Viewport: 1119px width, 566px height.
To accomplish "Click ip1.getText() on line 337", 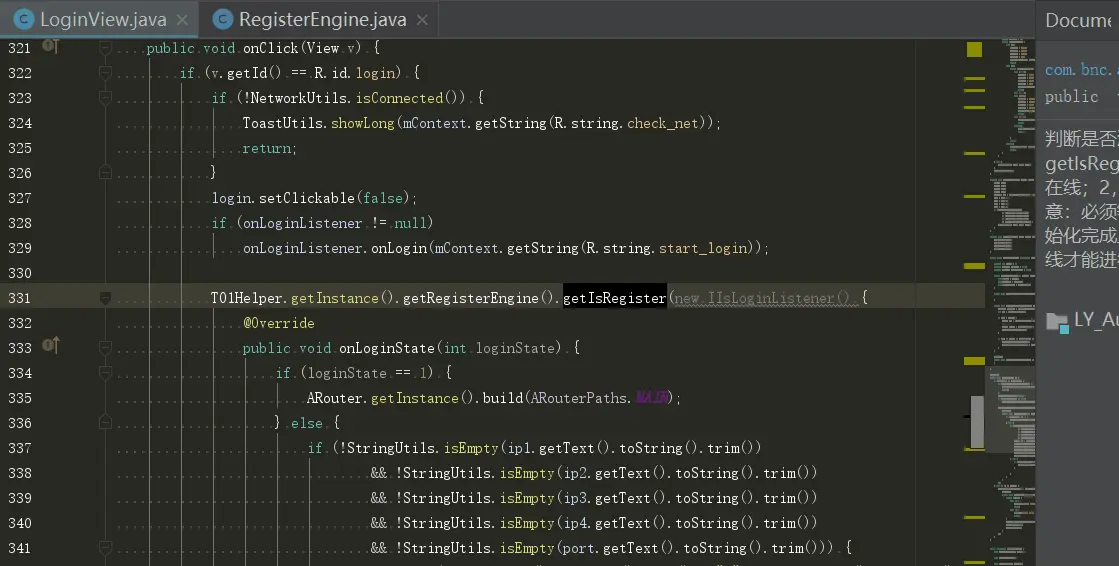I will pyautogui.click(x=559, y=448).
